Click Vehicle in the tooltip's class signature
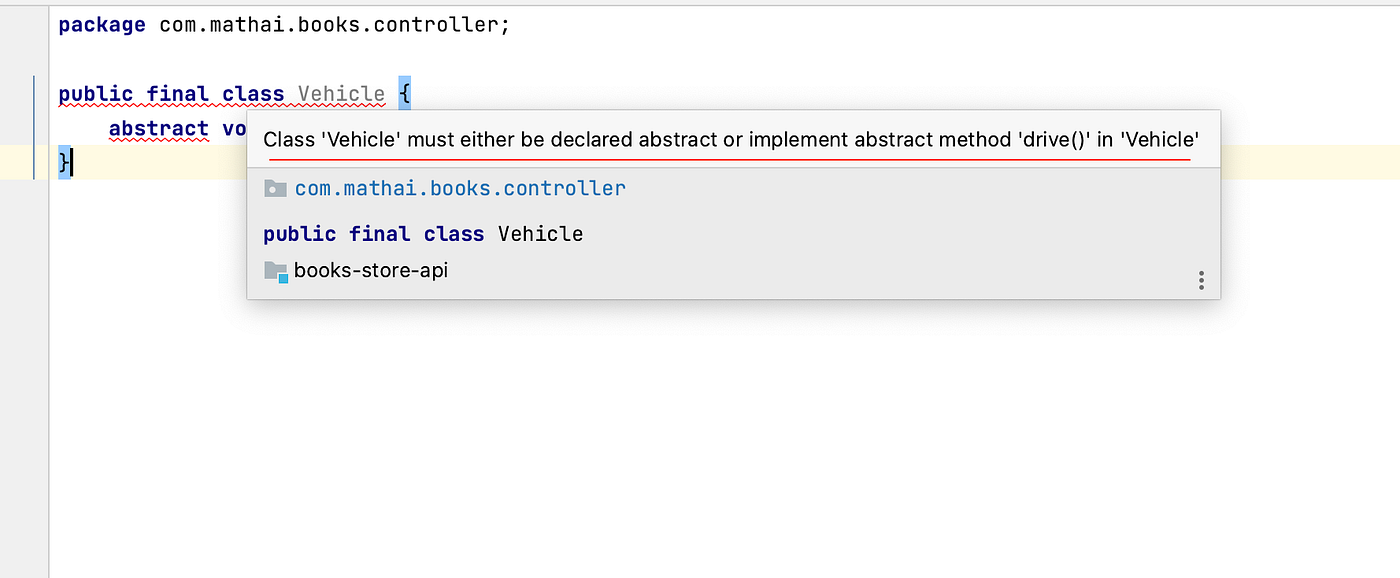This screenshot has height=578, width=1400. pyautogui.click(x=541, y=234)
